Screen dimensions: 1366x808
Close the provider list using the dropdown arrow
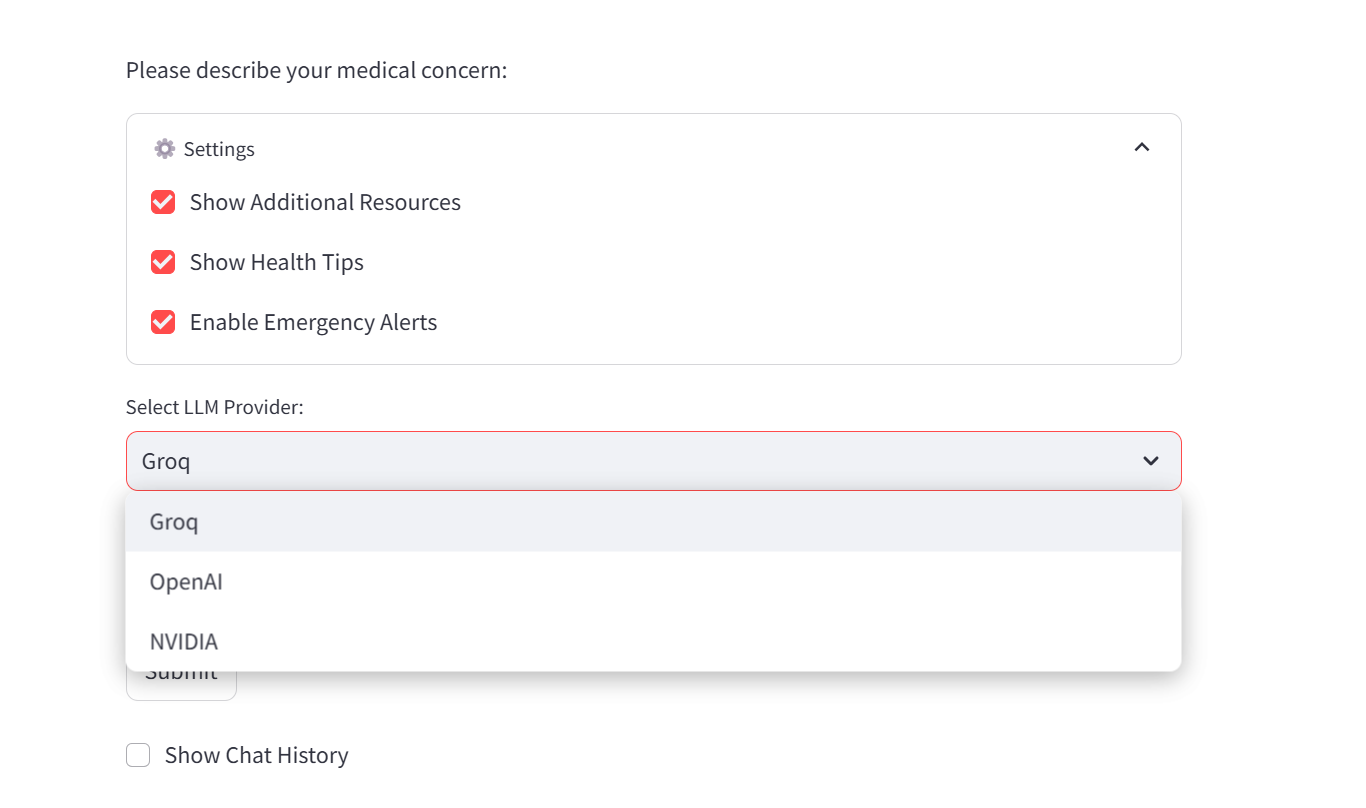pos(1151,461)
